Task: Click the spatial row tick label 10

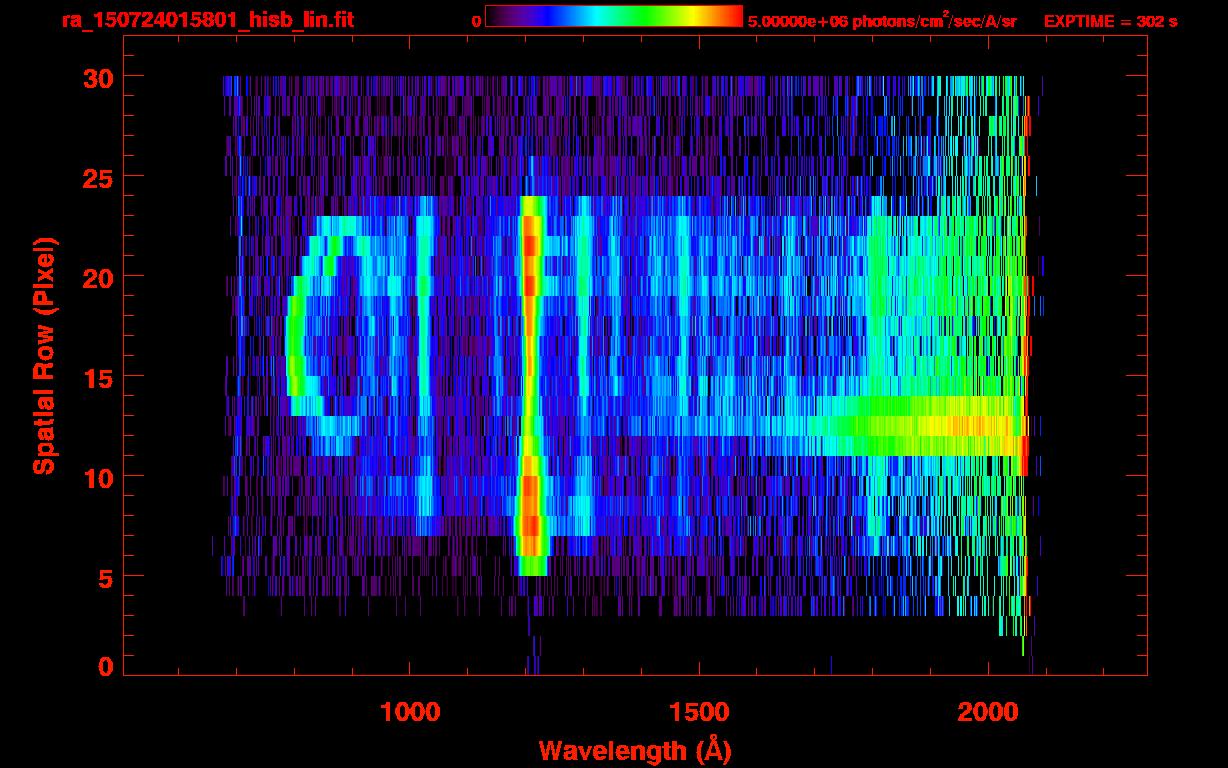Action: 97,477
